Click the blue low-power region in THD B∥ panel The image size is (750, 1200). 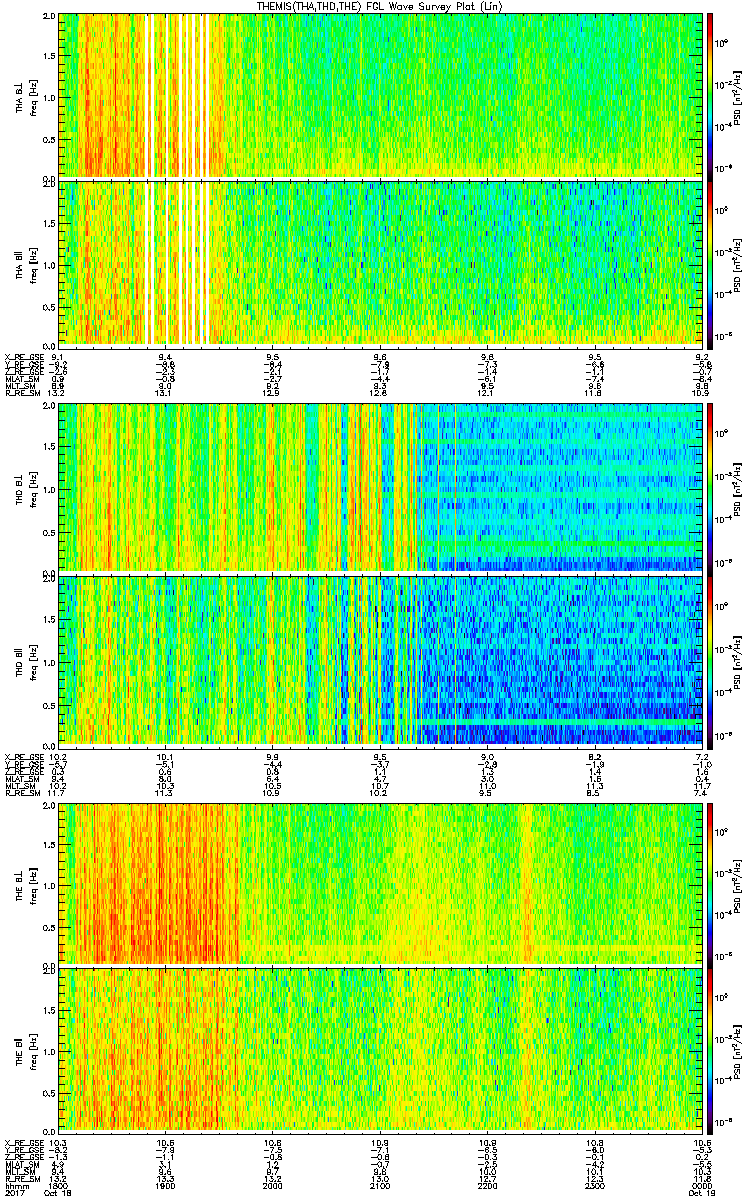point(560,660)
